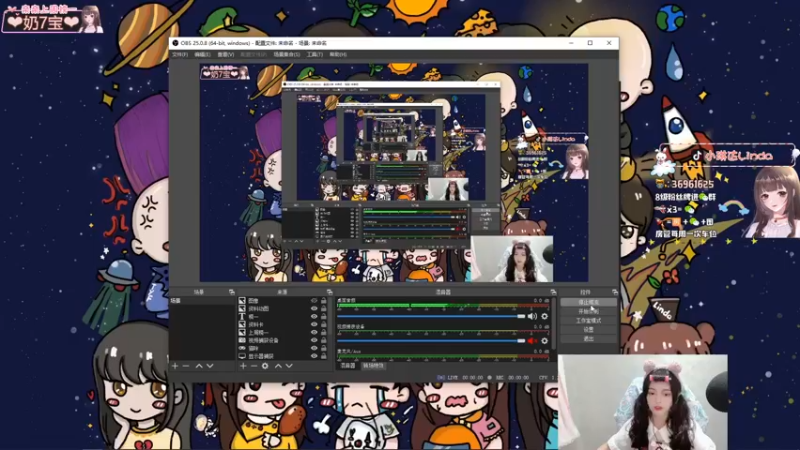
Task: Toggle the lock on the 显示器捕获 source
Action: tap(323, 356)
